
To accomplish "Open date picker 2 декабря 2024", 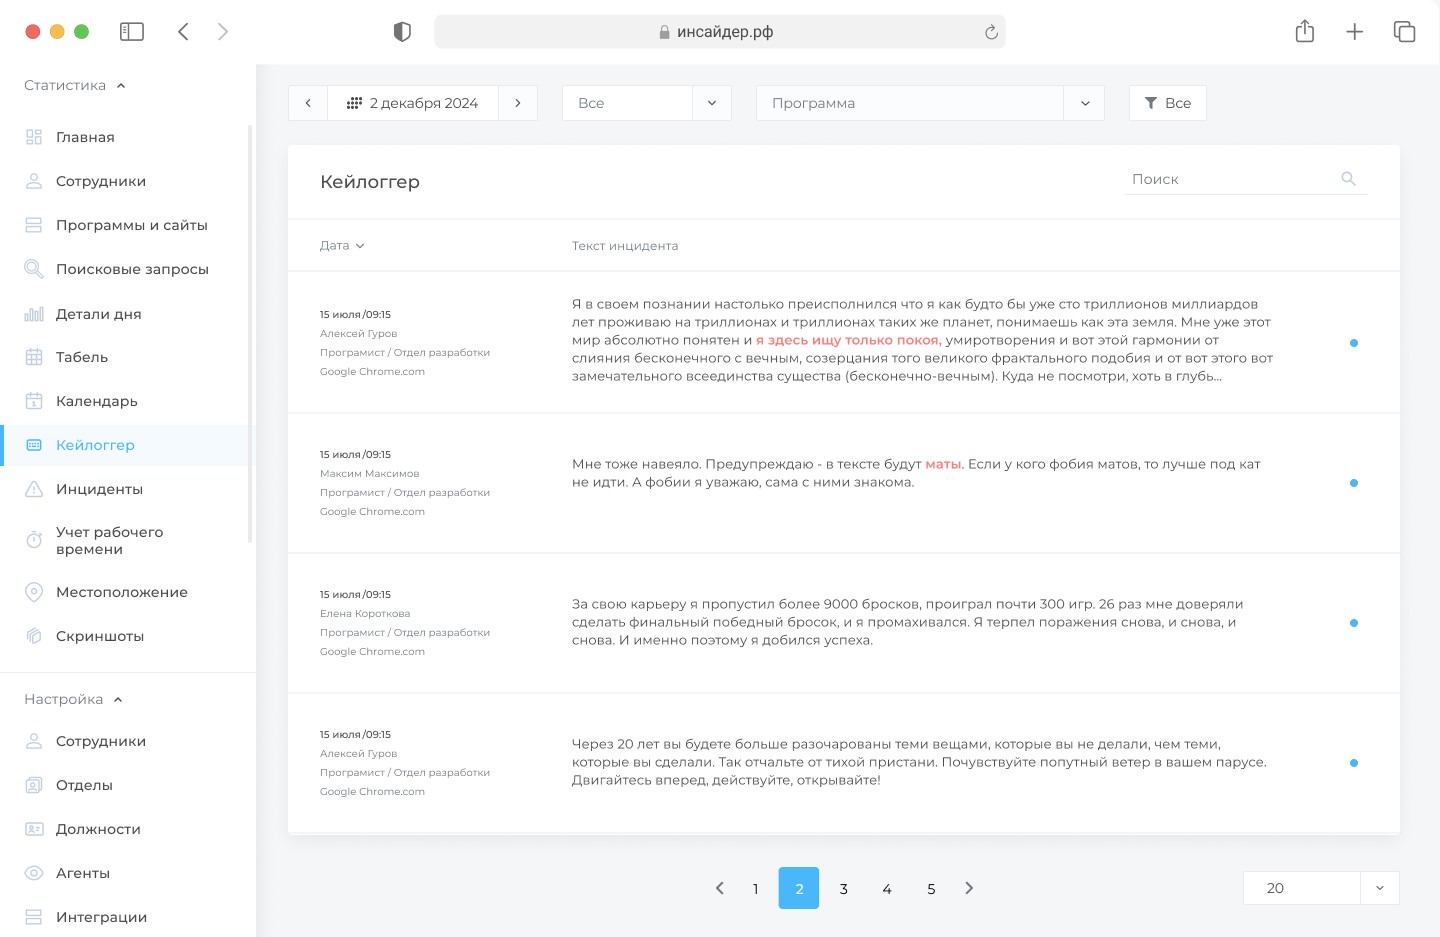I will point(413,103).
